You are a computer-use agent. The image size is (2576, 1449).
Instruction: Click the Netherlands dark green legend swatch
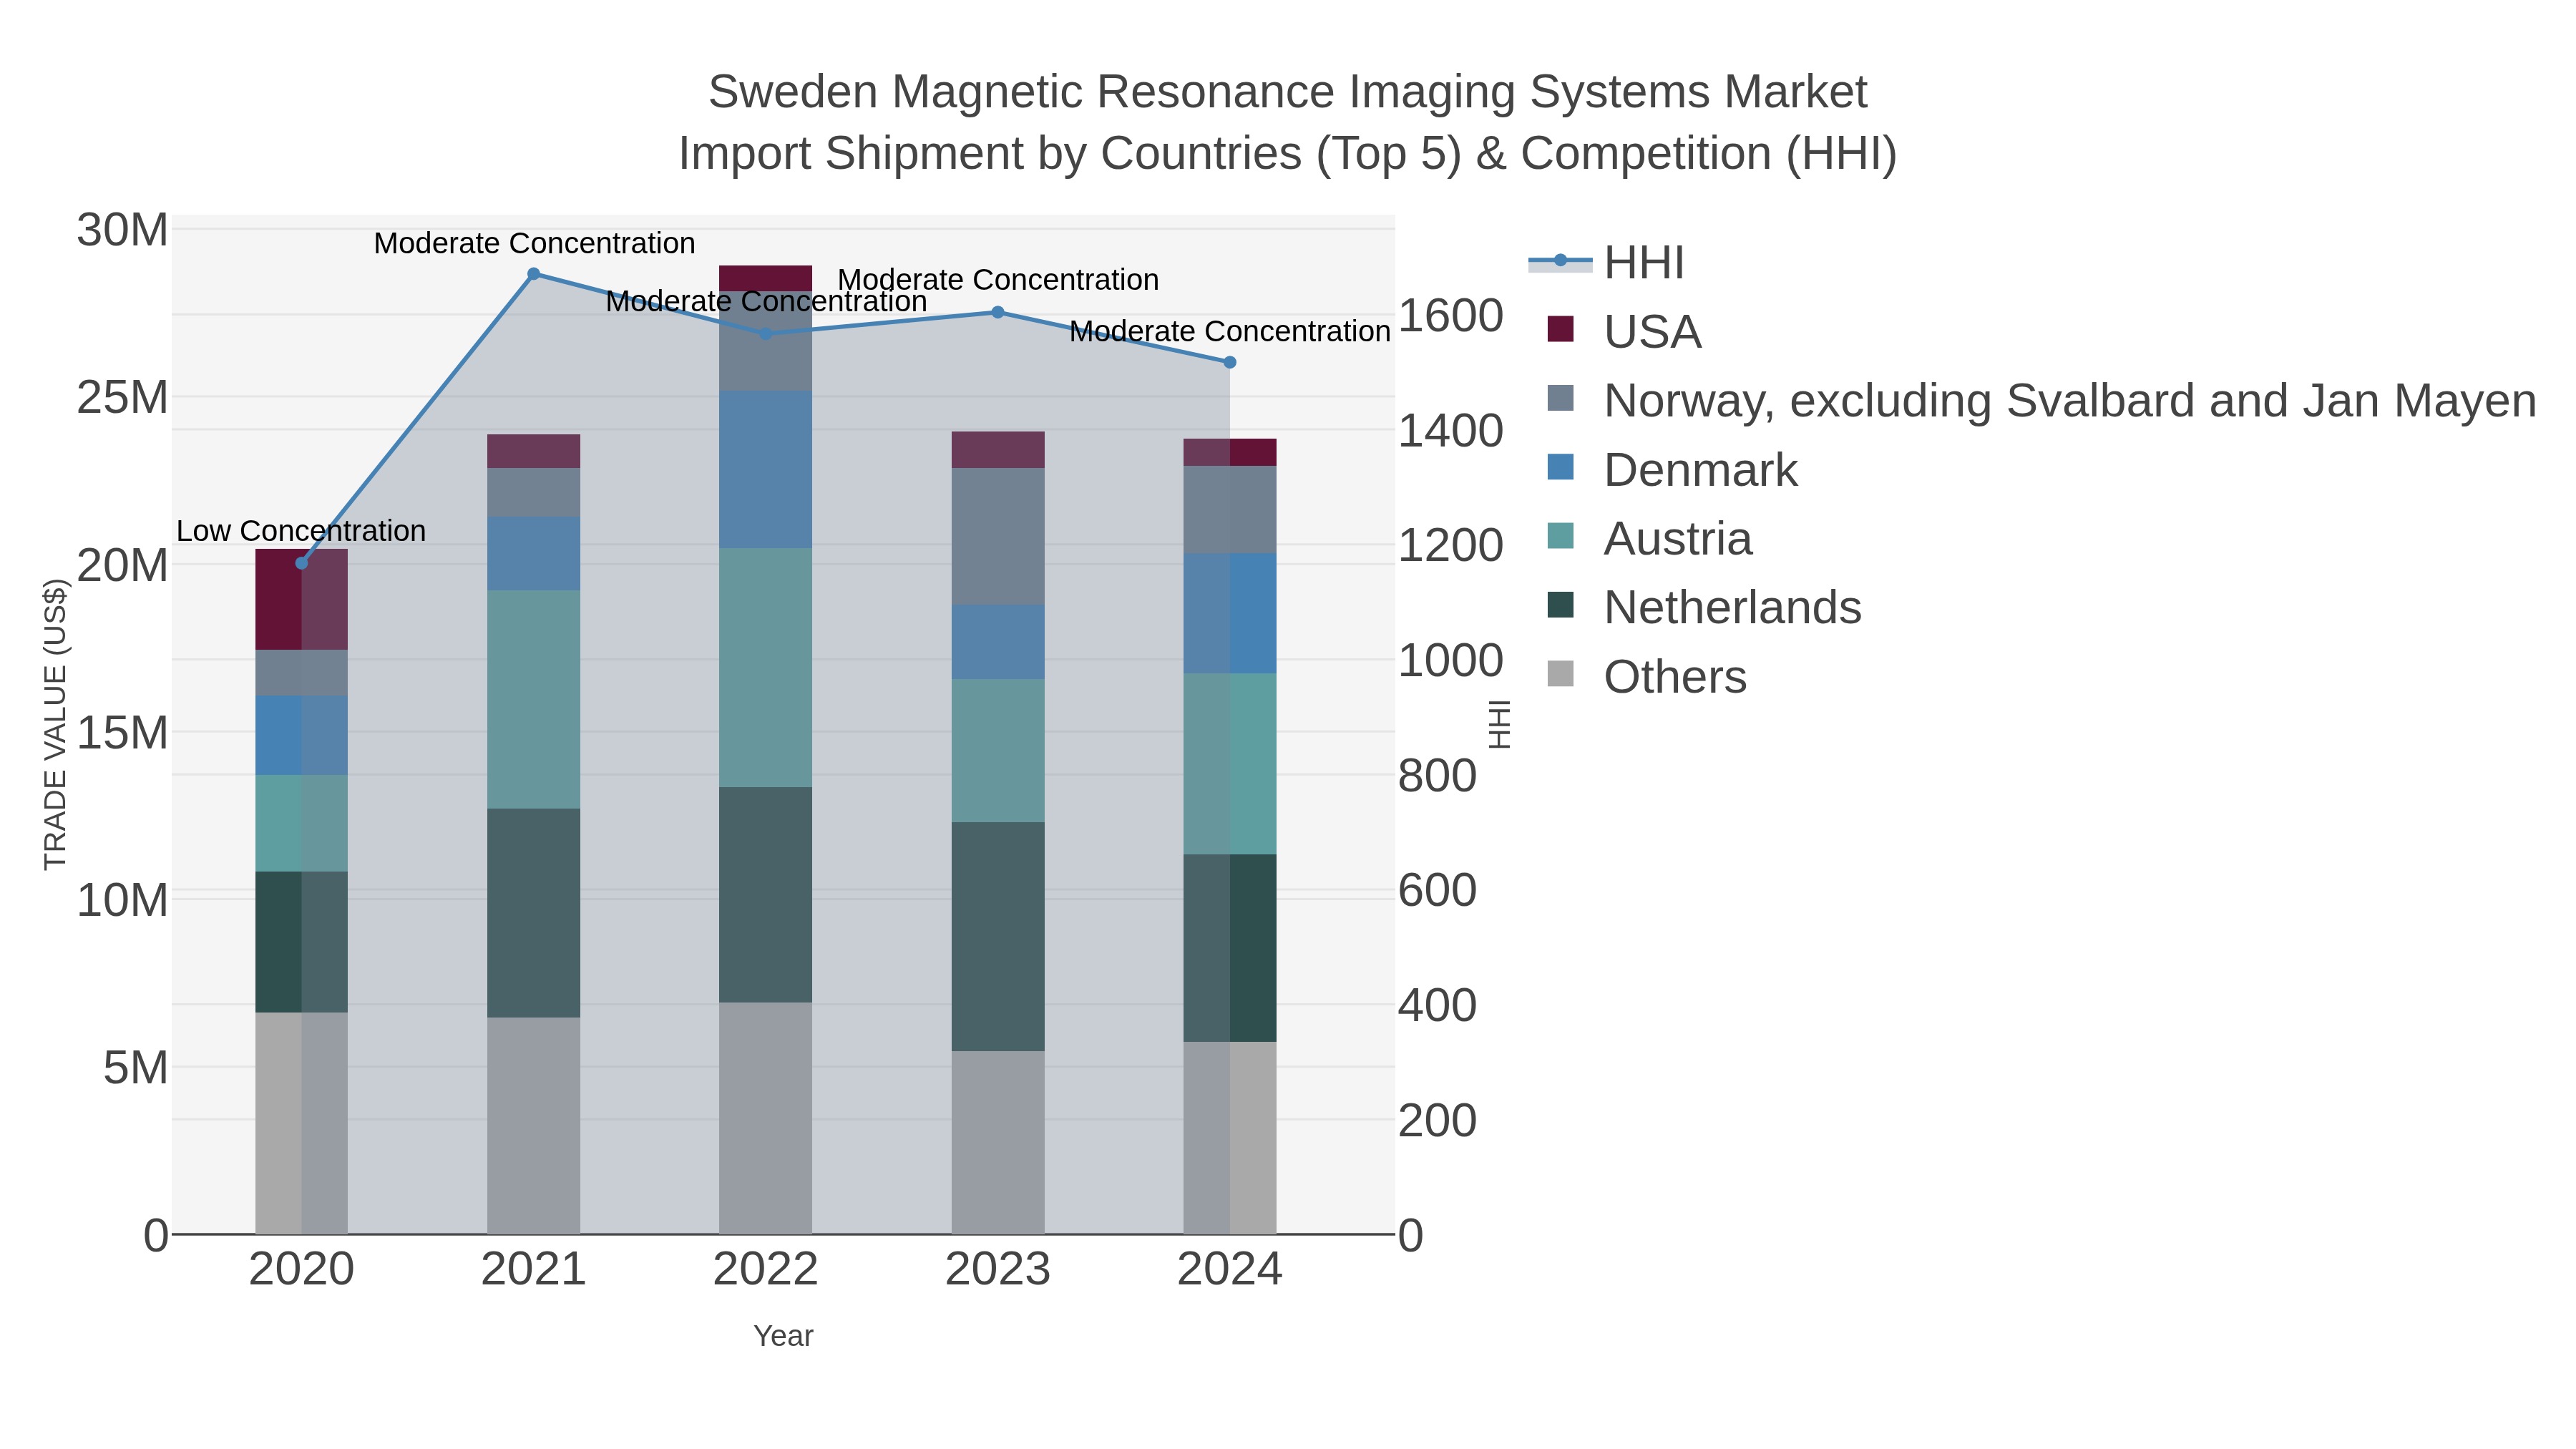[x=1560, y=605]
